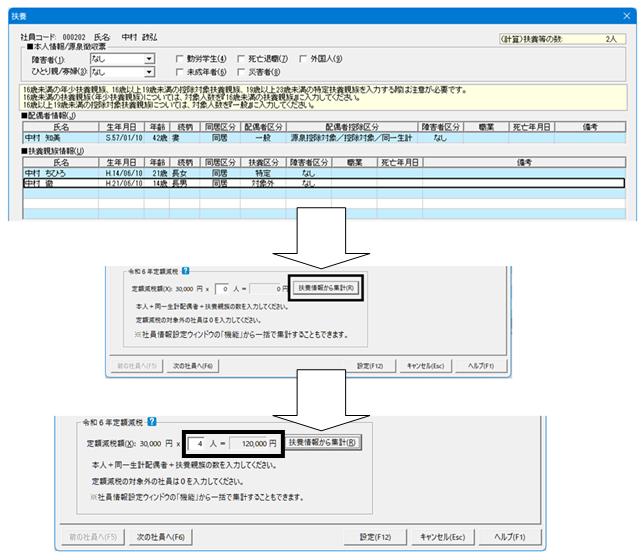Enable the 災害者 checkbox

pyautogui.click(x=241, y=72)
